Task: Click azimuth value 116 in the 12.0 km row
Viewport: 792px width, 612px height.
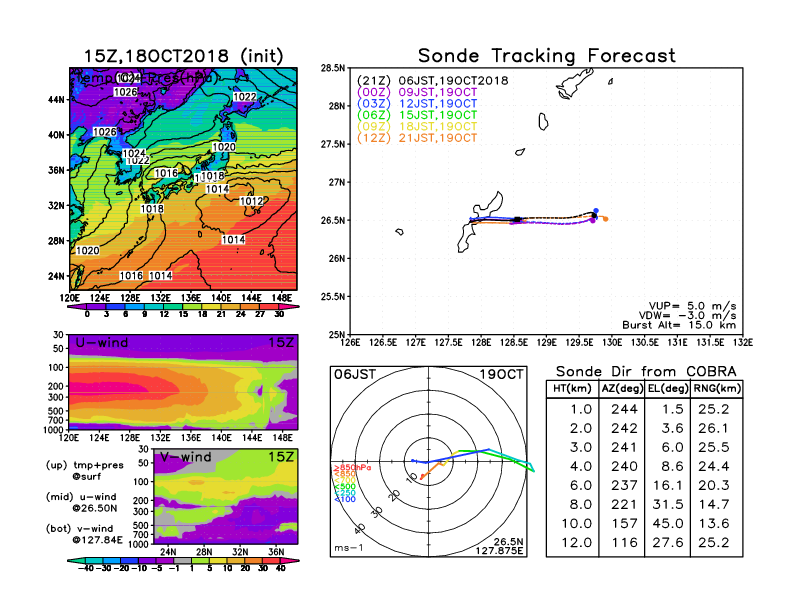Action: pos(624,543)
